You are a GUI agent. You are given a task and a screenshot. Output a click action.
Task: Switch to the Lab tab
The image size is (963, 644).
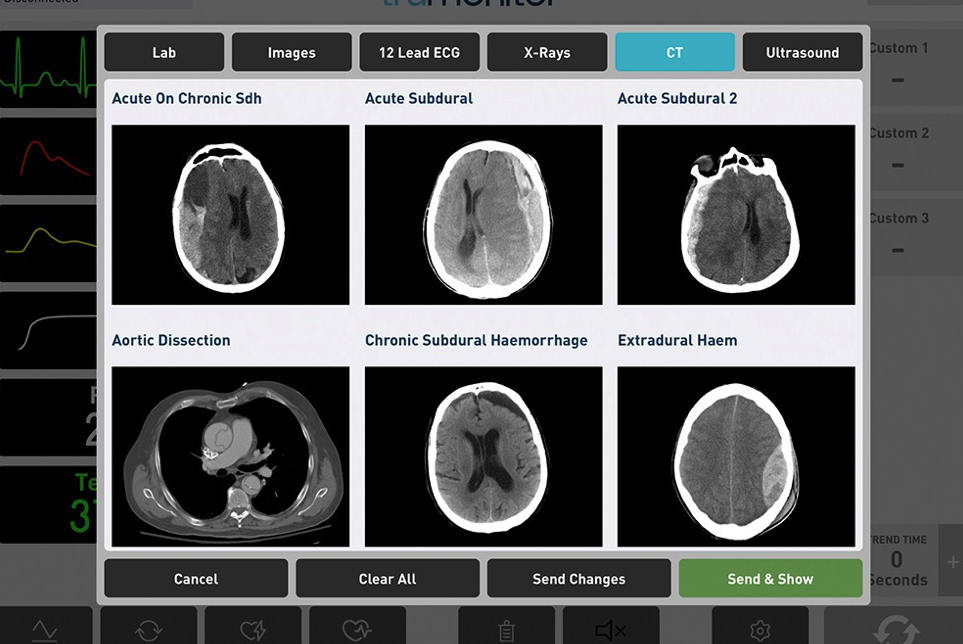coord(164,53)
